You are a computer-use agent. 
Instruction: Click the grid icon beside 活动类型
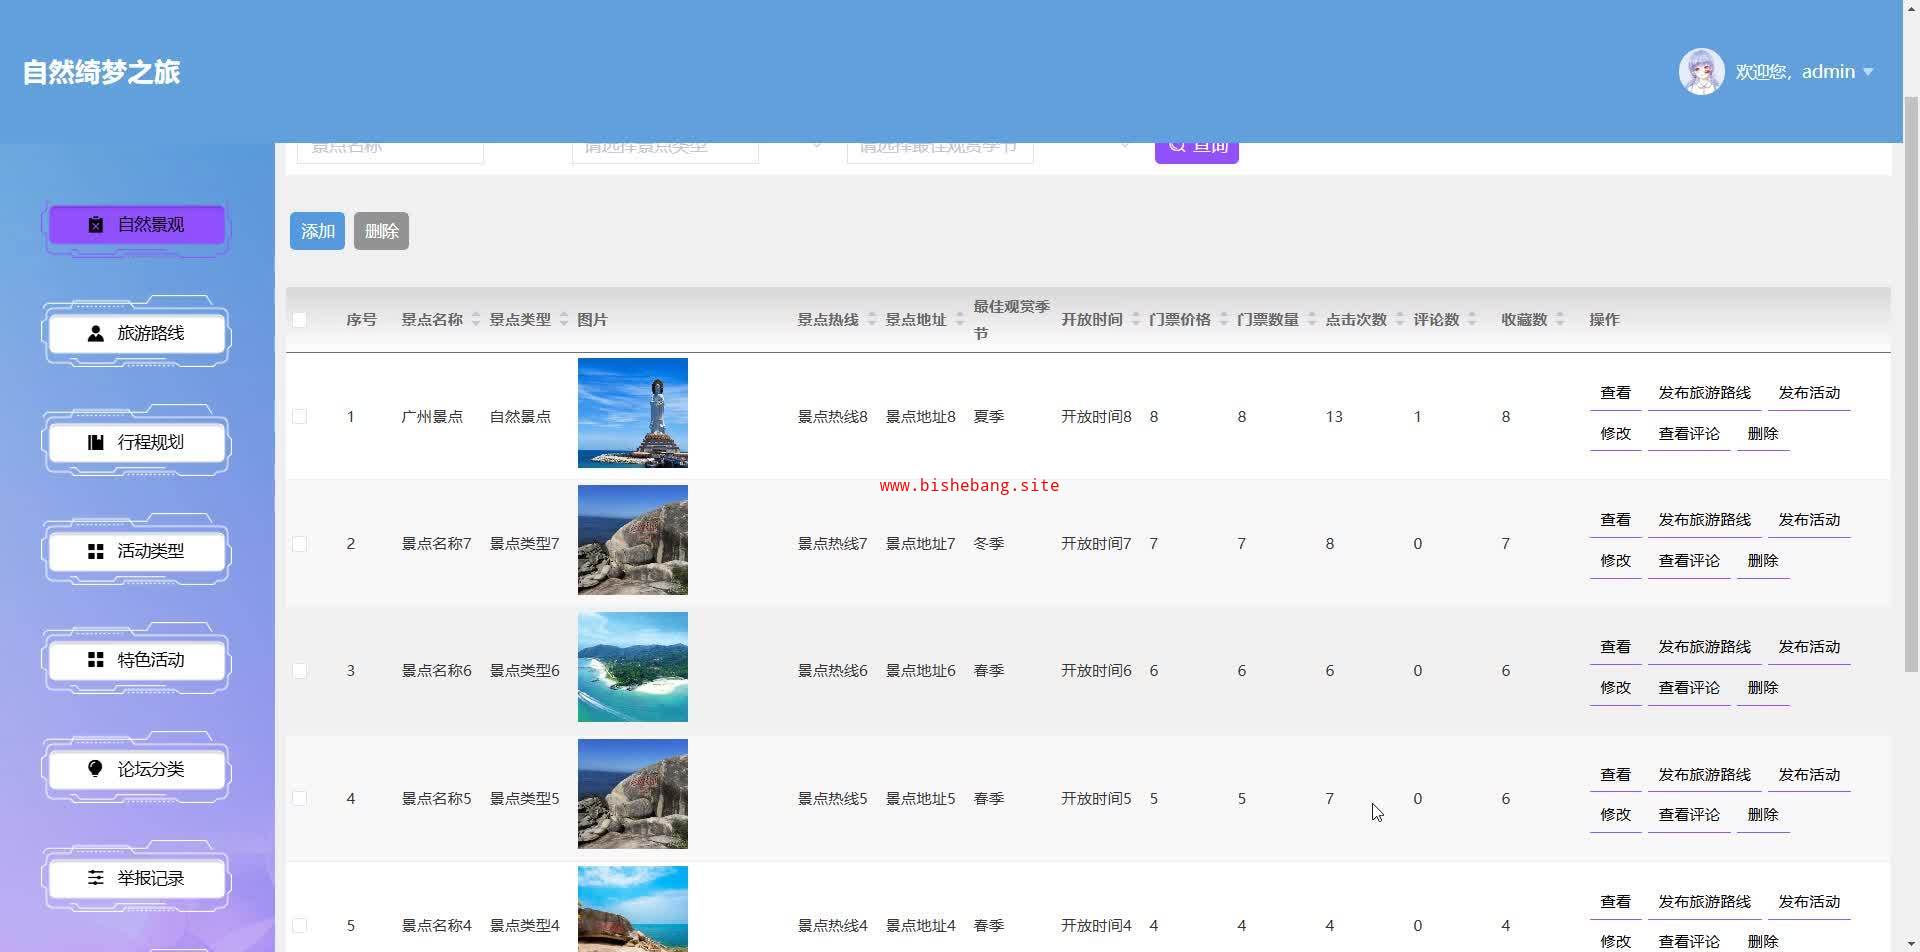click(96, 552)
